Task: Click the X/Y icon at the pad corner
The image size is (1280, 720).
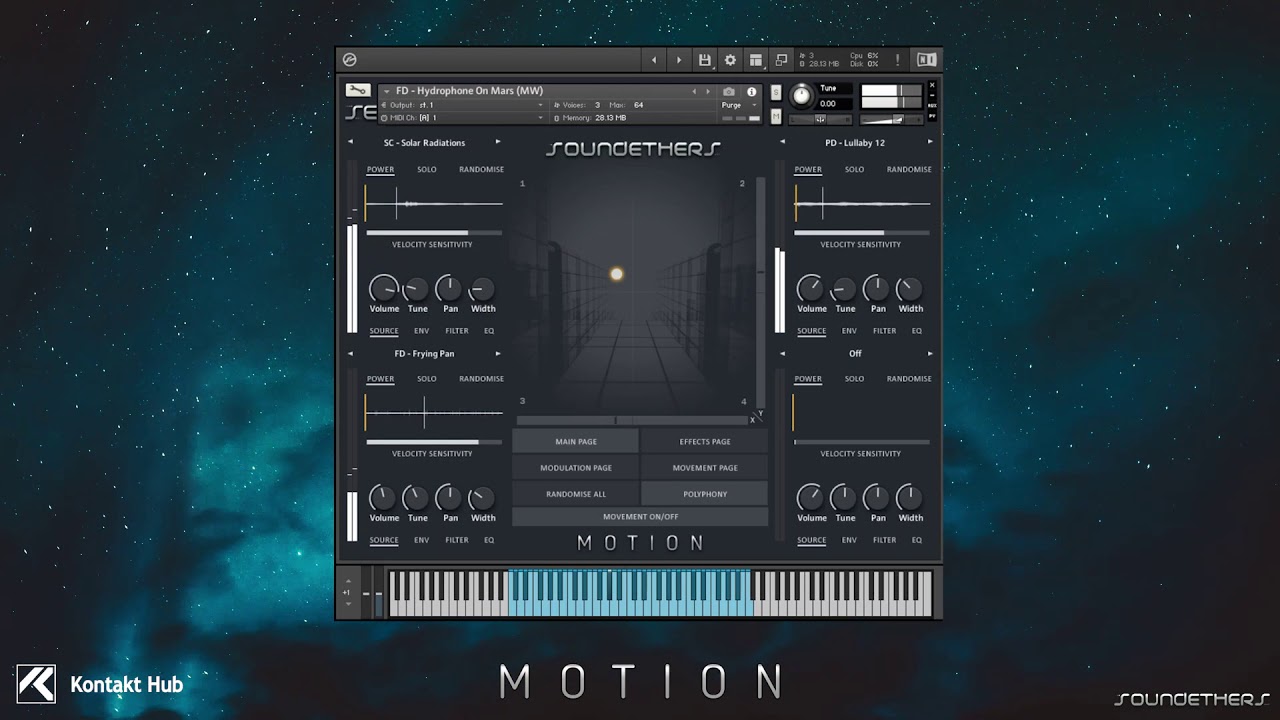Action: pyautogui.click(x=759, y=416)
